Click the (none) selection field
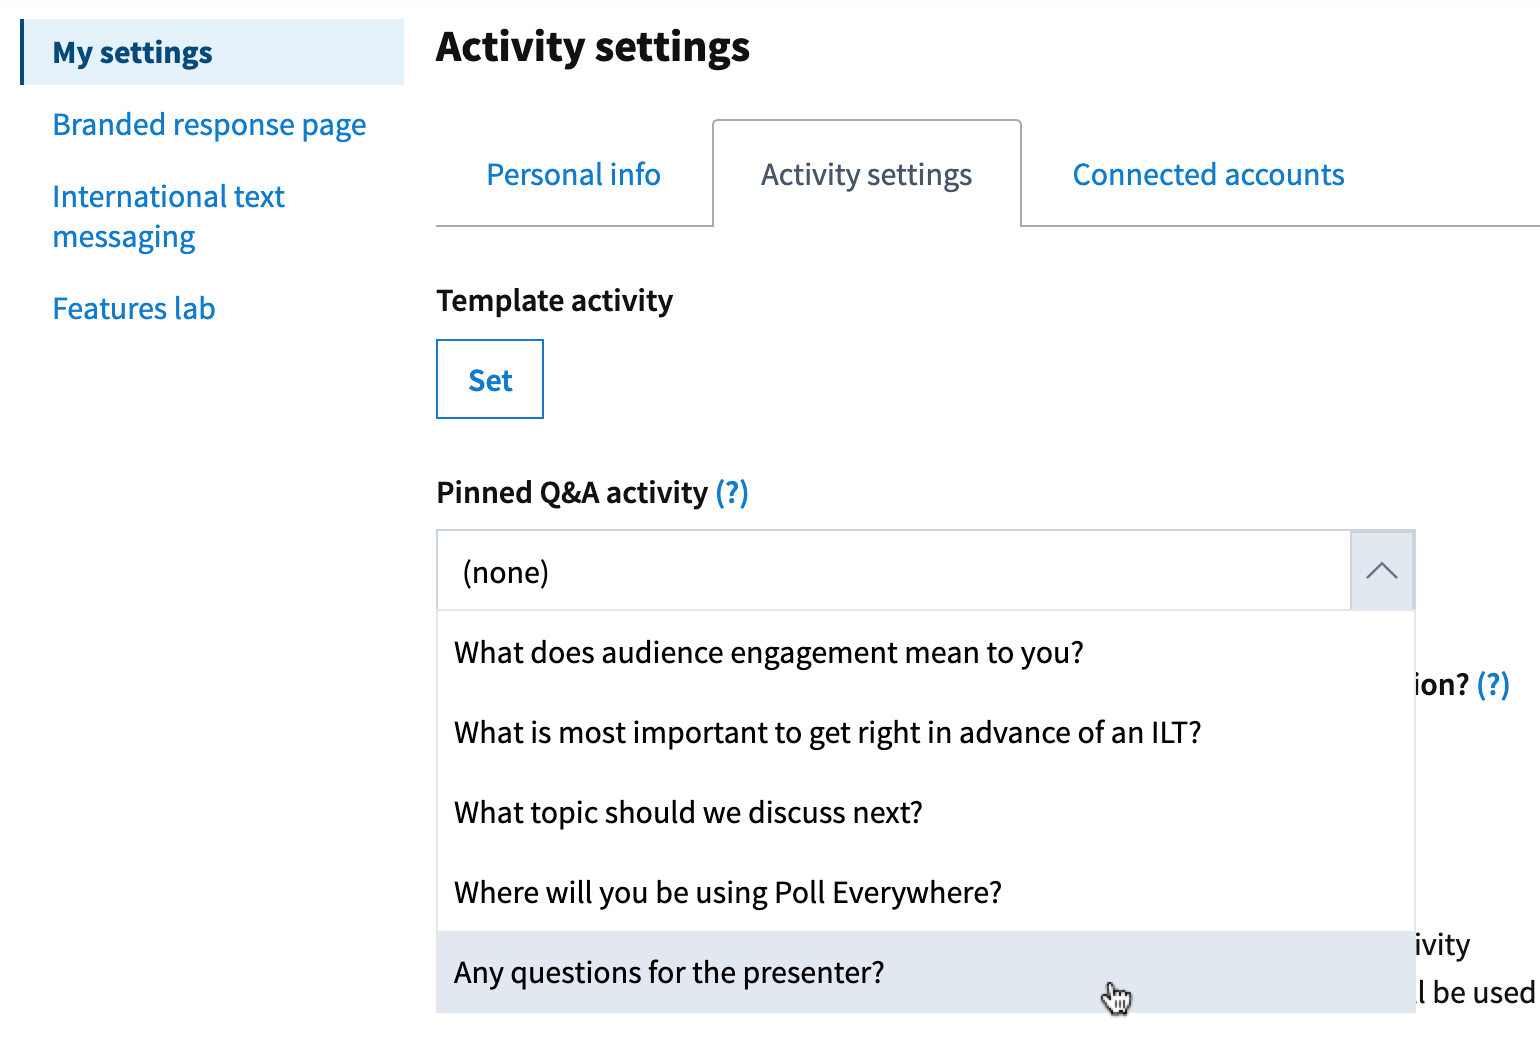Screen dimensions: 1540x1059 (x=894, y=571)
